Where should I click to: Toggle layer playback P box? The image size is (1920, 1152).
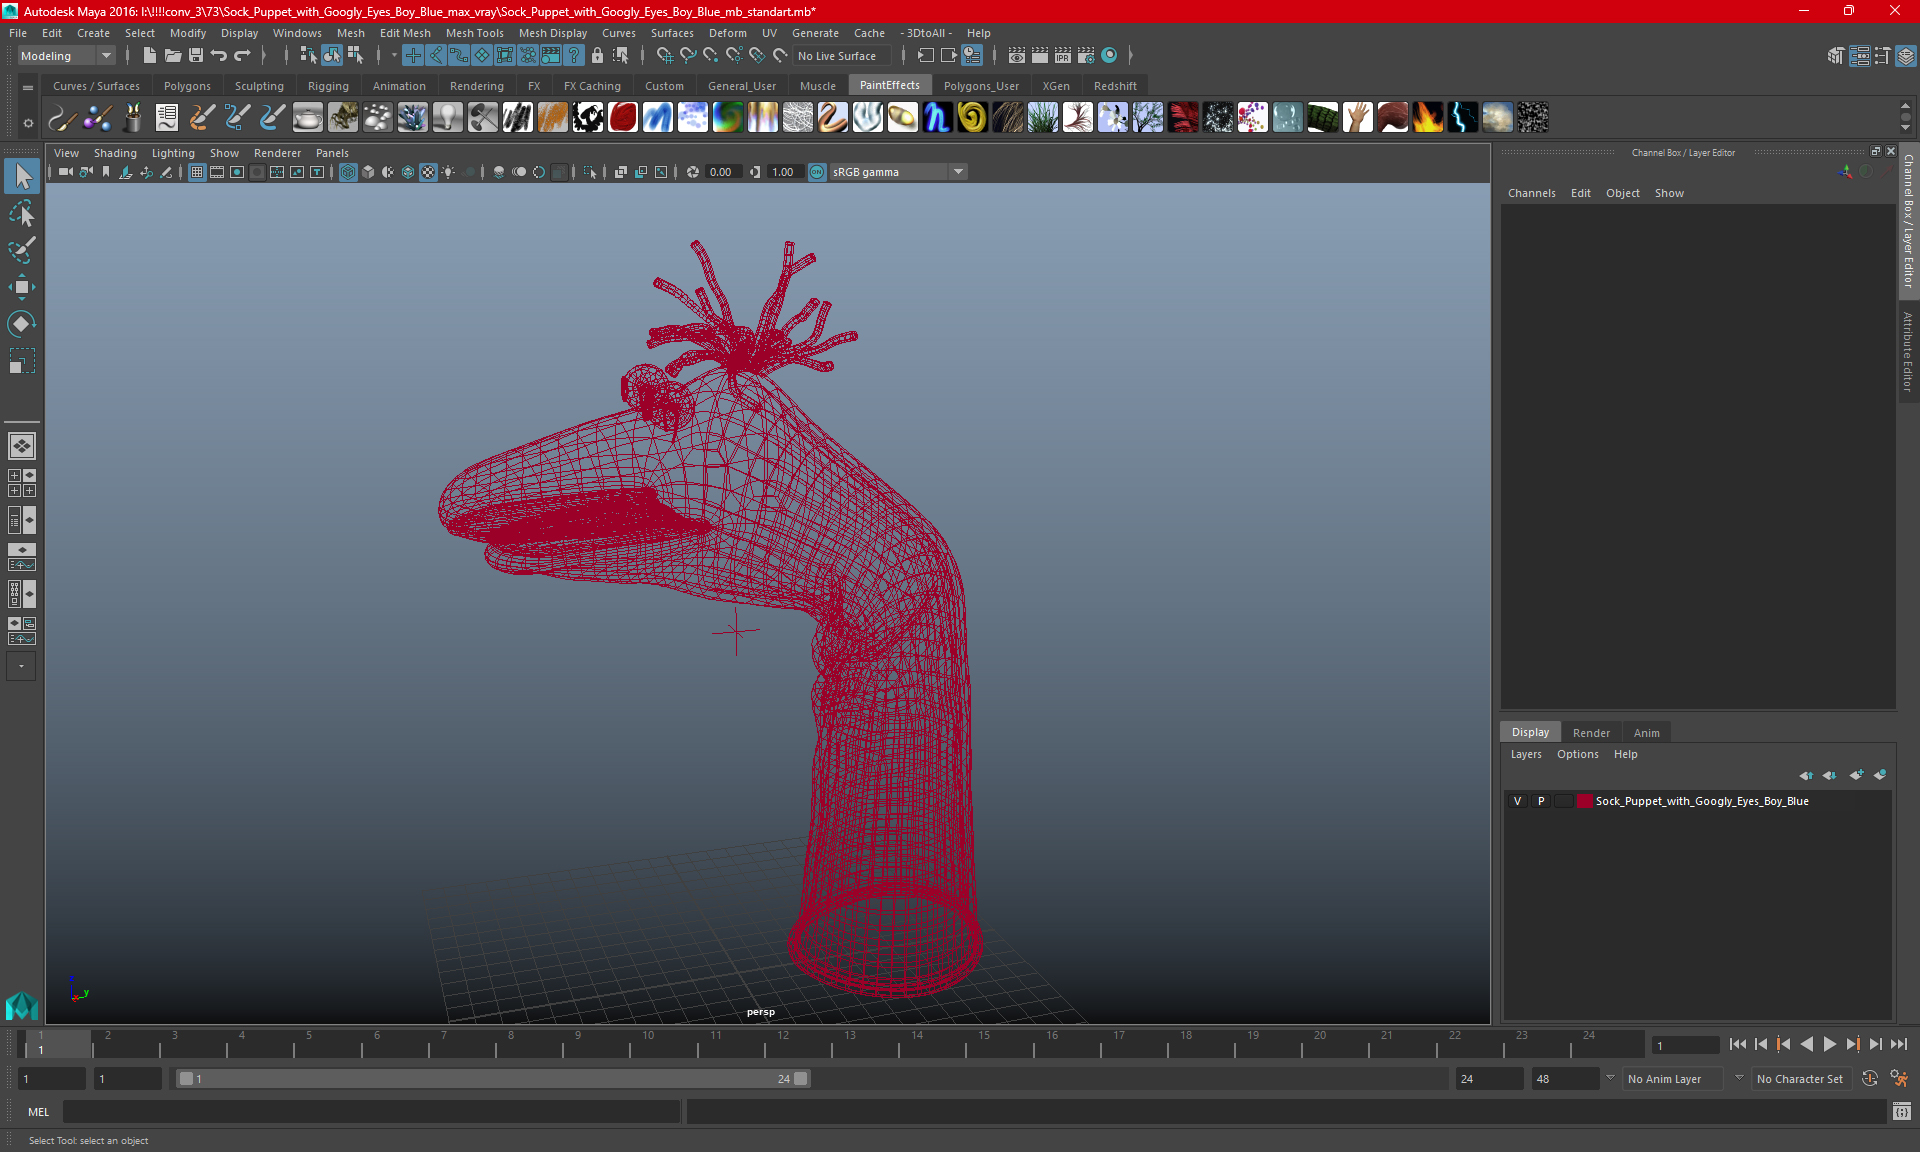point(1541,801)
